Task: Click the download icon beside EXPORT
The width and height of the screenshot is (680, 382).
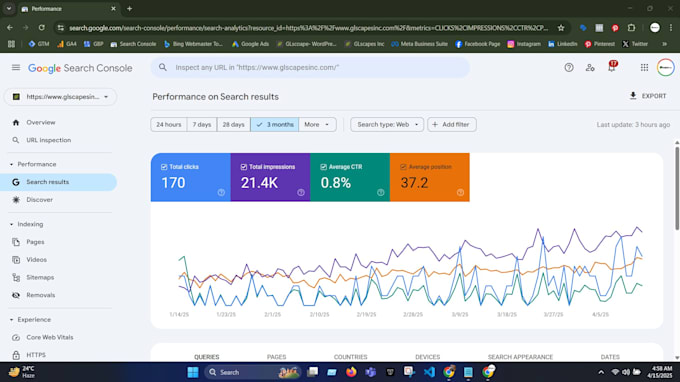Action: [633, 96]
